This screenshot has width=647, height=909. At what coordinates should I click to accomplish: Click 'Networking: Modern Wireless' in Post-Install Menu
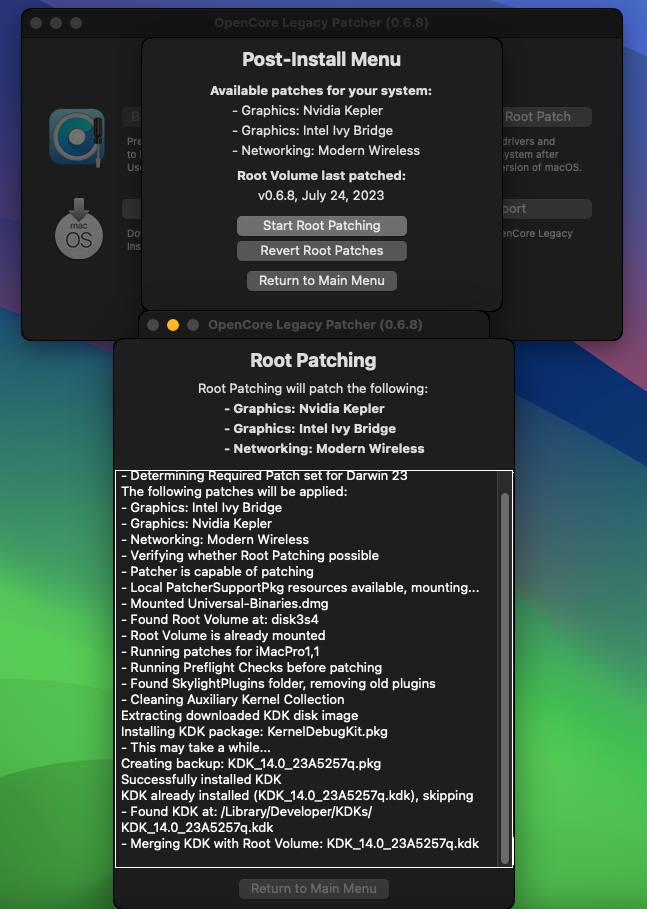pos(326,150)
